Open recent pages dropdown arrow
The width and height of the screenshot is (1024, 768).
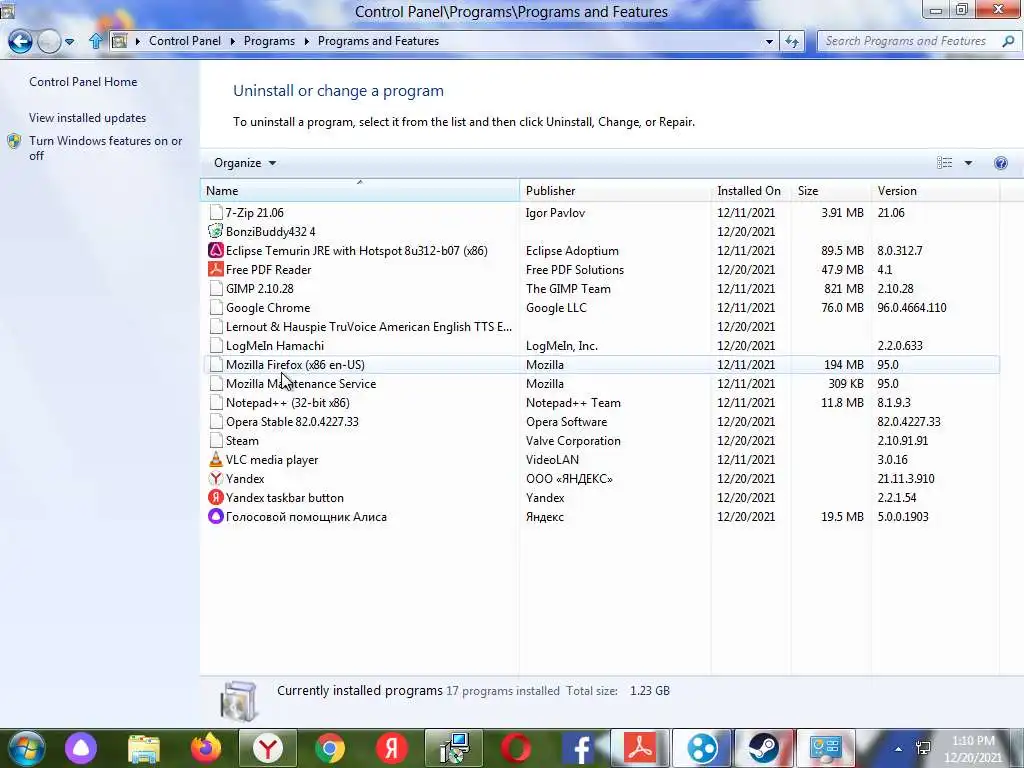click(x=69, y=42)
